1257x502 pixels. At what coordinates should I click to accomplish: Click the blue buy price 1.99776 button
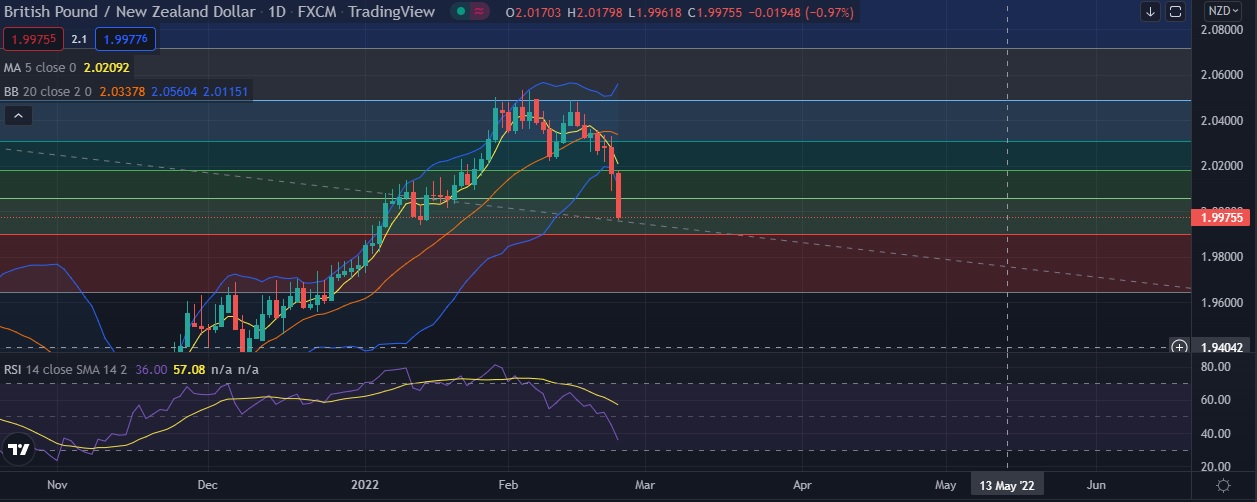(126, 39)
